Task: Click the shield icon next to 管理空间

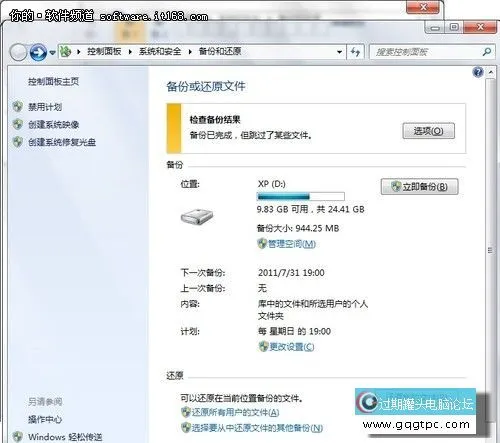Action: tap(262, 244)
